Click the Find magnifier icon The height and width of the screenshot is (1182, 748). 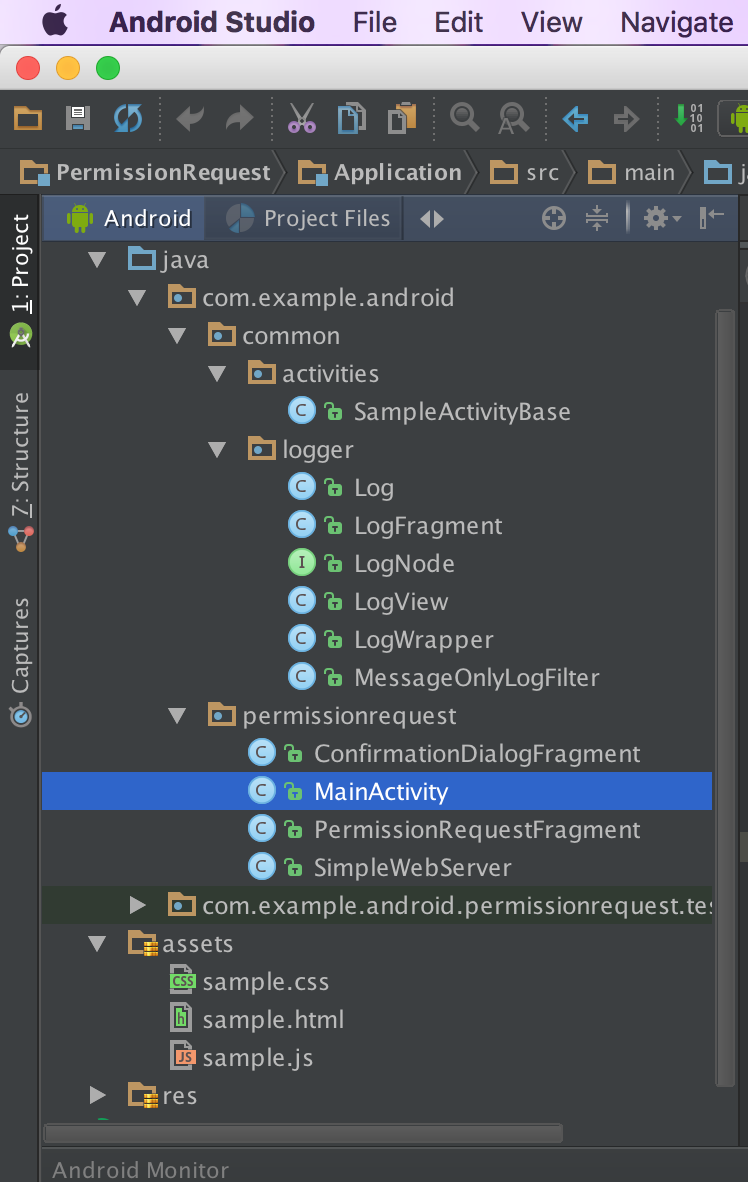pyautogui.click(x=464, y=118)
